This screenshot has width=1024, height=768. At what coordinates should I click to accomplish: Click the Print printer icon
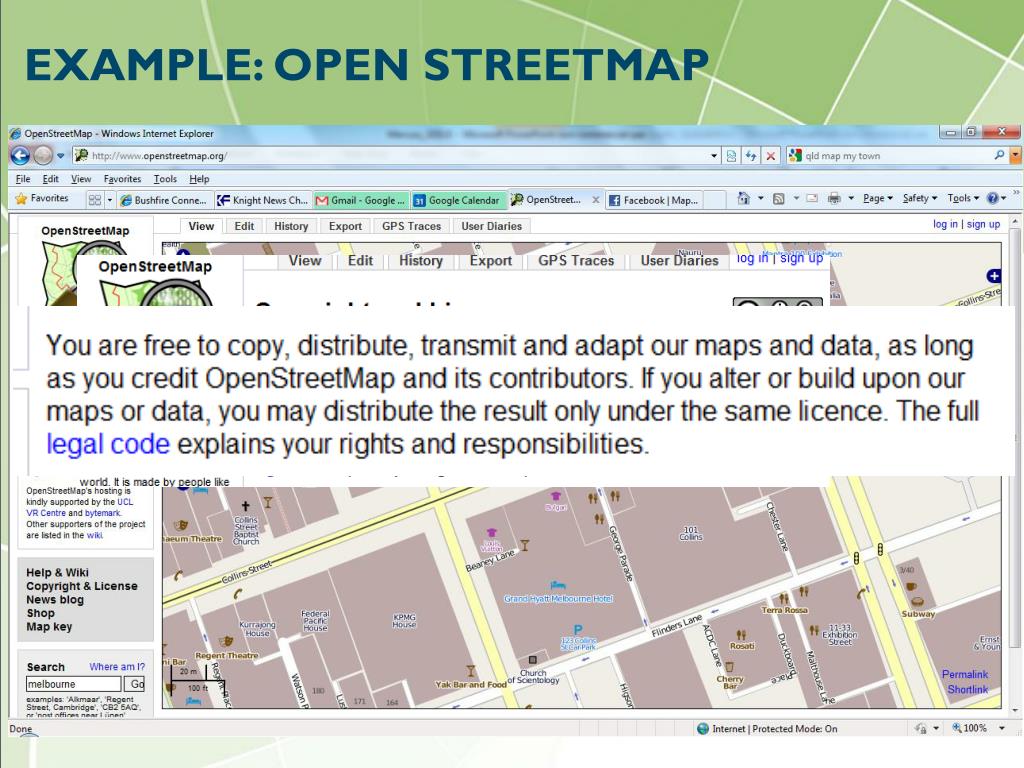pyautogui.click(x=834, y=199)
